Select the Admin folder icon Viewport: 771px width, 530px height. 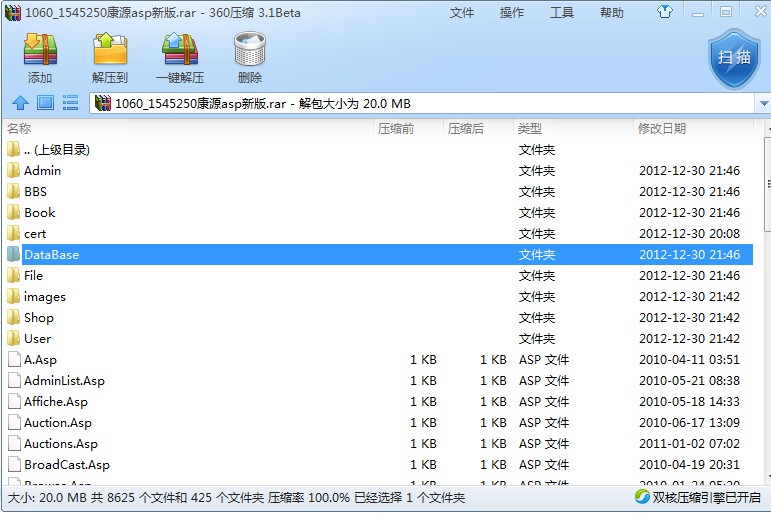coord(14,171)
